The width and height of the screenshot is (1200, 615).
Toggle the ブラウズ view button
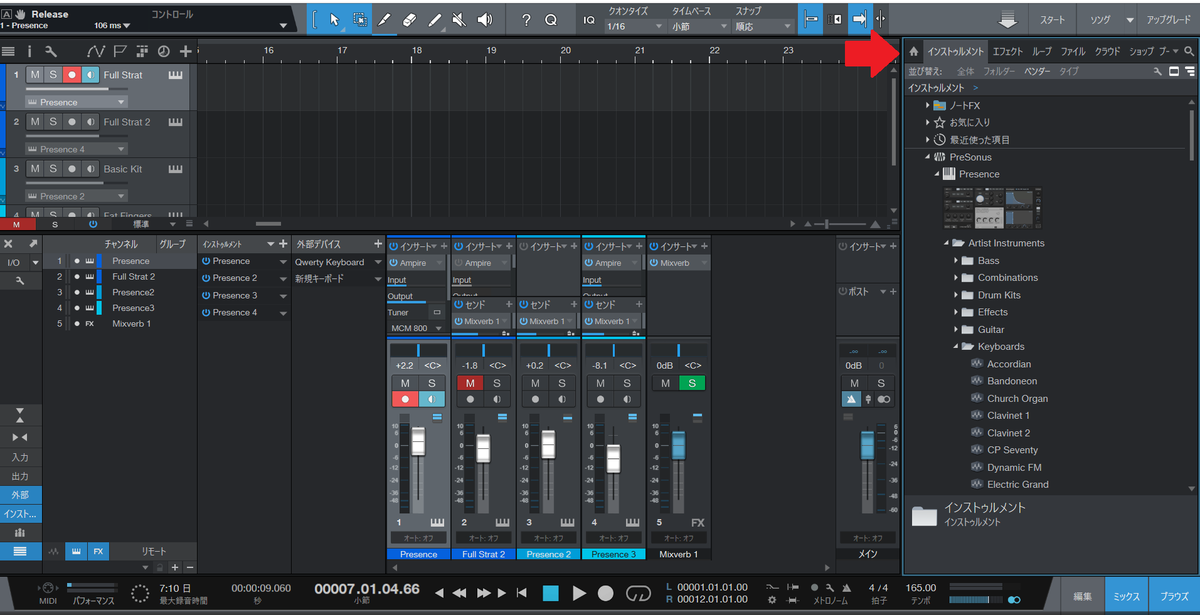tap(1174, 596)
